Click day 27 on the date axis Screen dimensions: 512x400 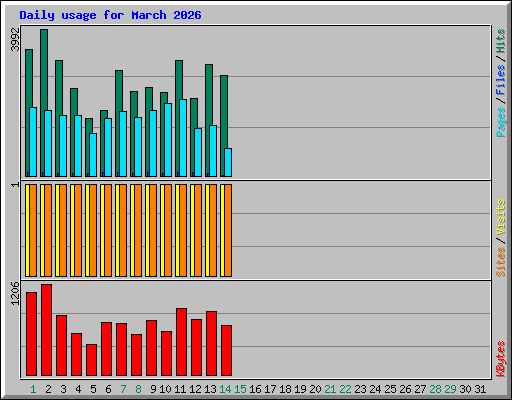coord(420,389)
